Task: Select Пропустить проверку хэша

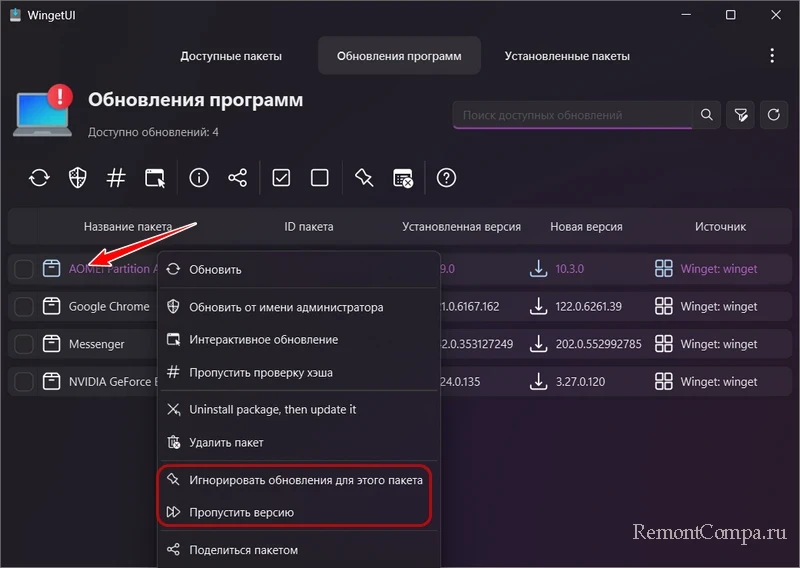Action: click(x=299, y=373)
